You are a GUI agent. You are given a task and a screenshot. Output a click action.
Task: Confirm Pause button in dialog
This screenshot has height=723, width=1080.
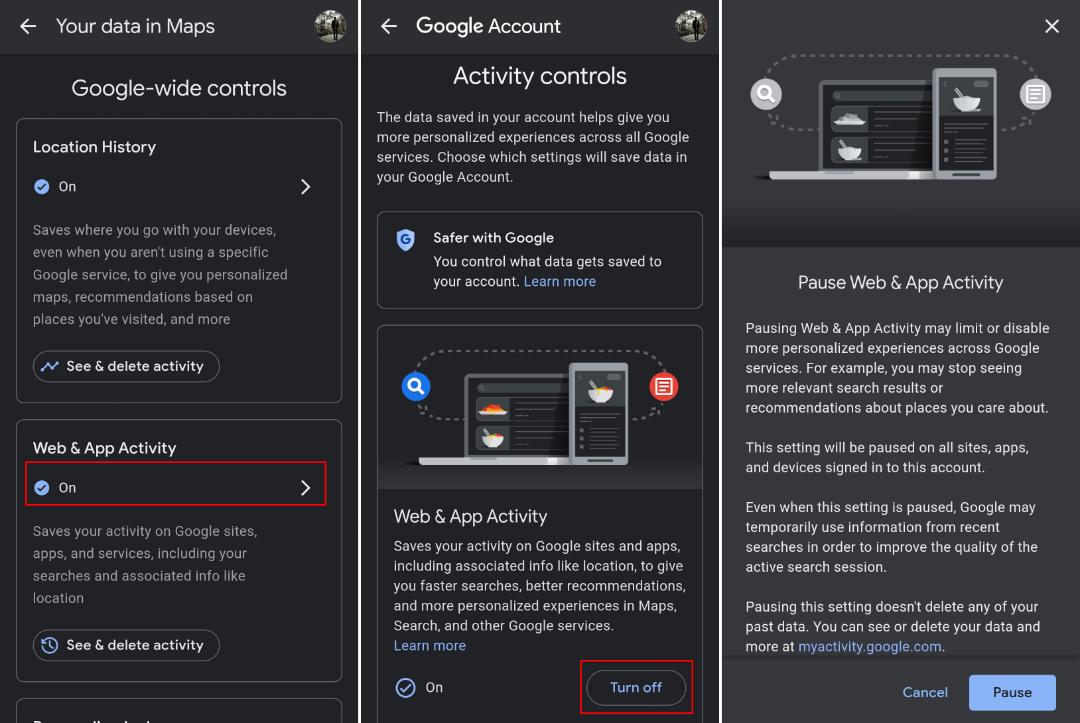click(x=1012, y=692)
